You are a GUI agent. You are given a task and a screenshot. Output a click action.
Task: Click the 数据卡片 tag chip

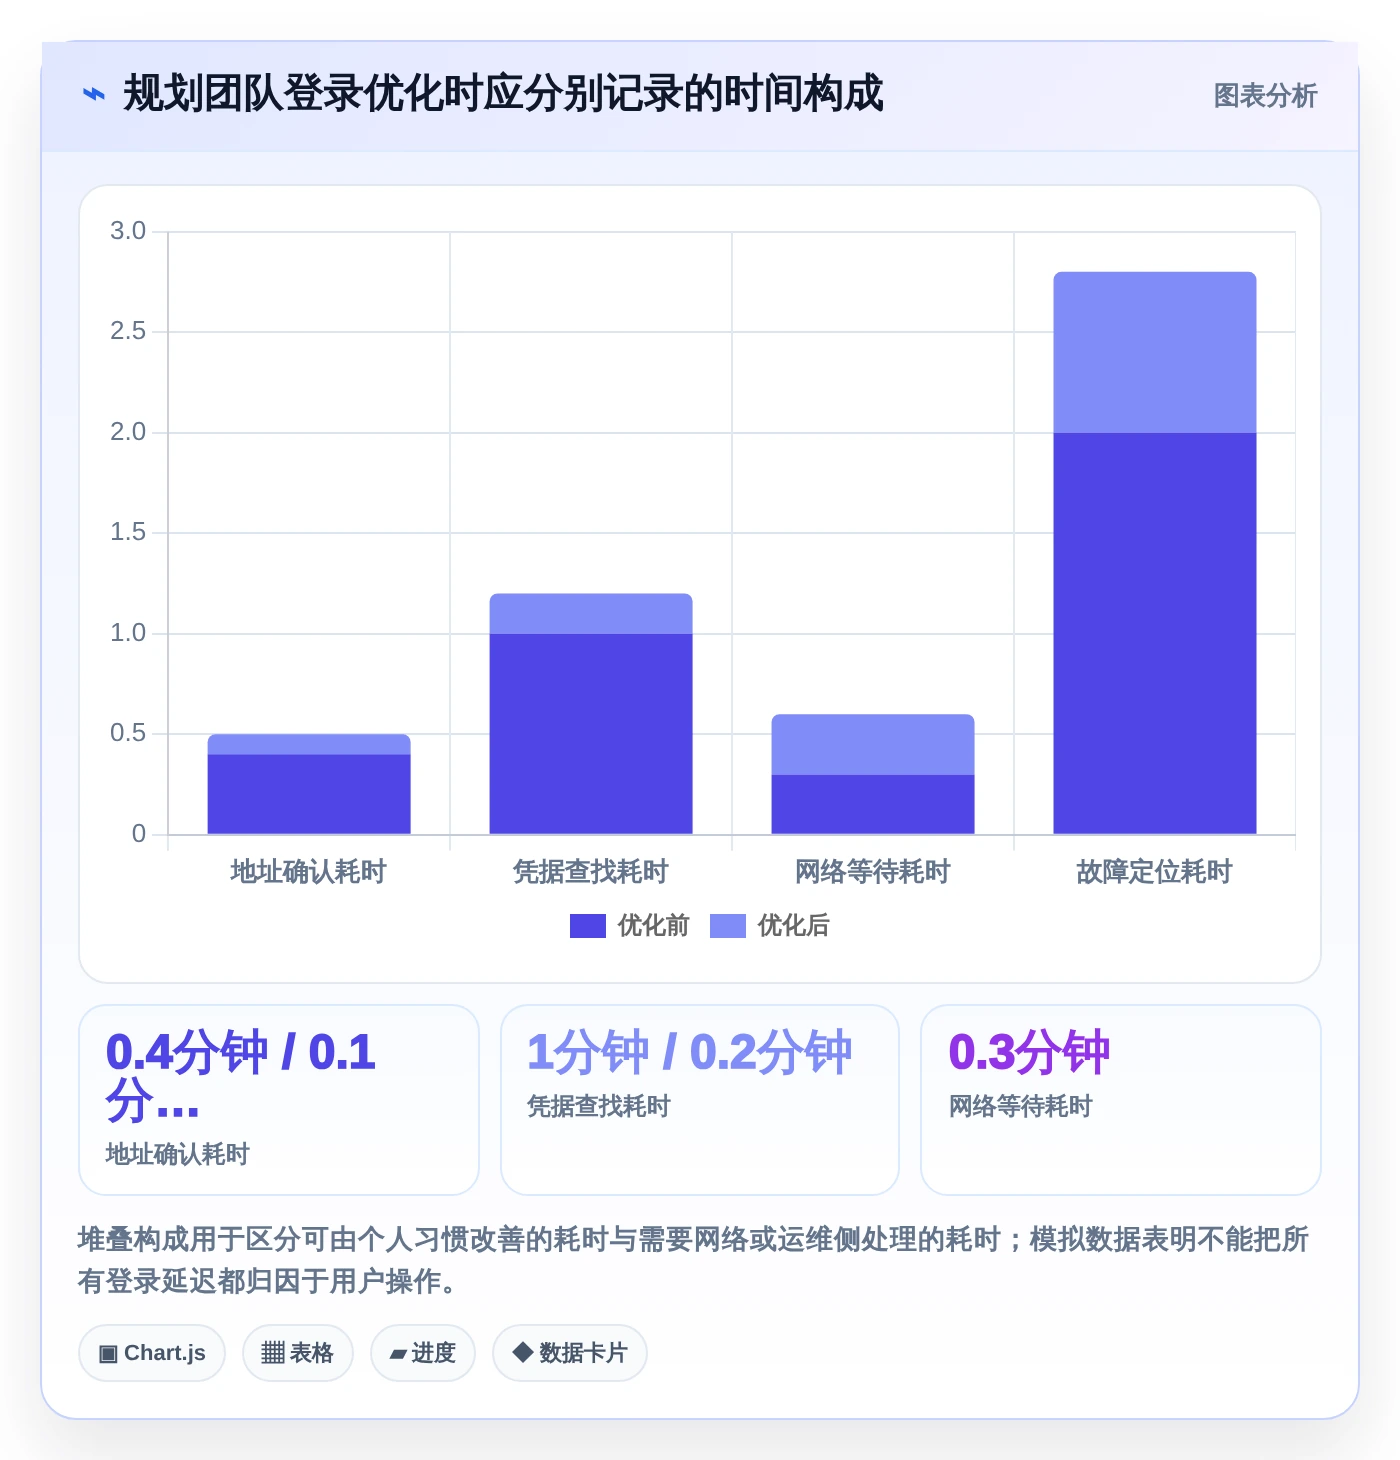click(570, 1353)
